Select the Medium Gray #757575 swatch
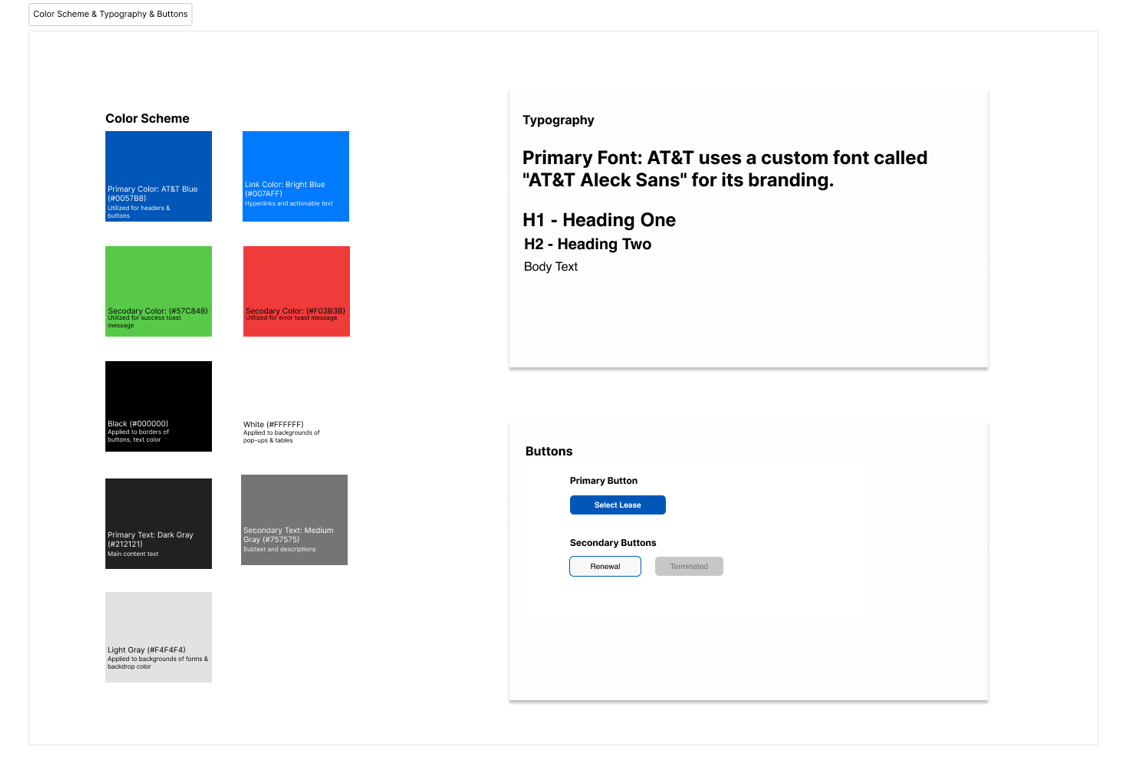The width and height of the screenshot is (1127, 776). (x=294, y=519)
